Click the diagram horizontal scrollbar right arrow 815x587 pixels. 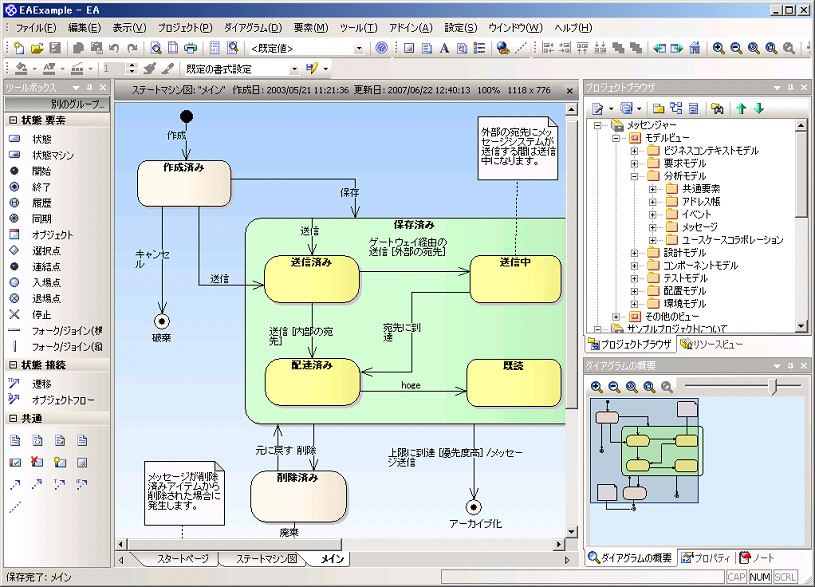tap(559, 544)
